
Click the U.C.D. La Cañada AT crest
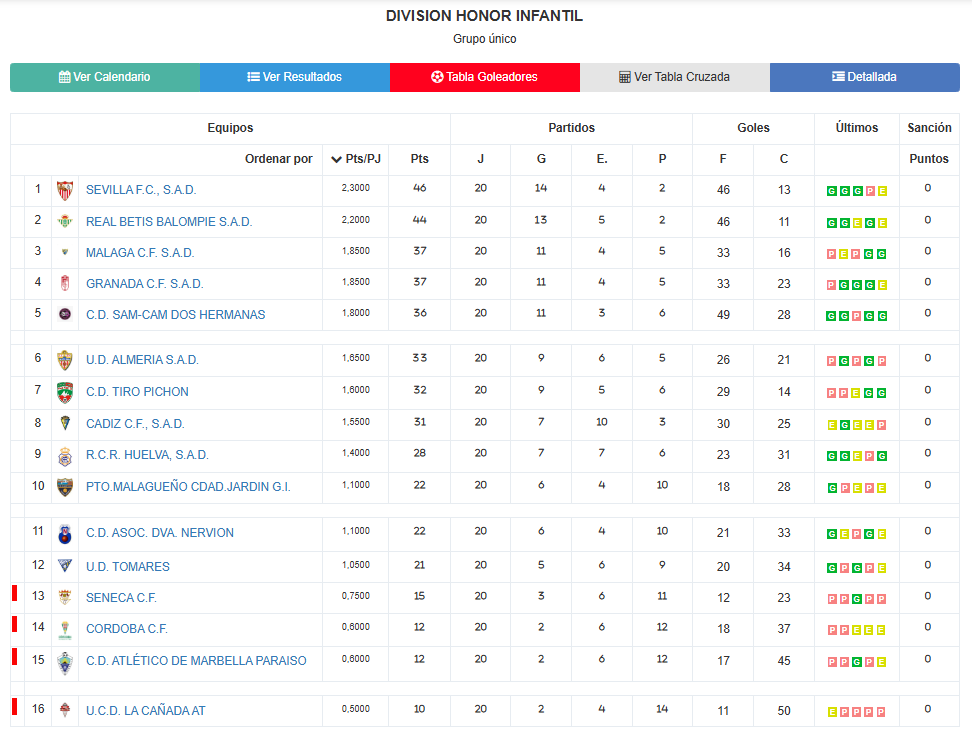point(64,710)
